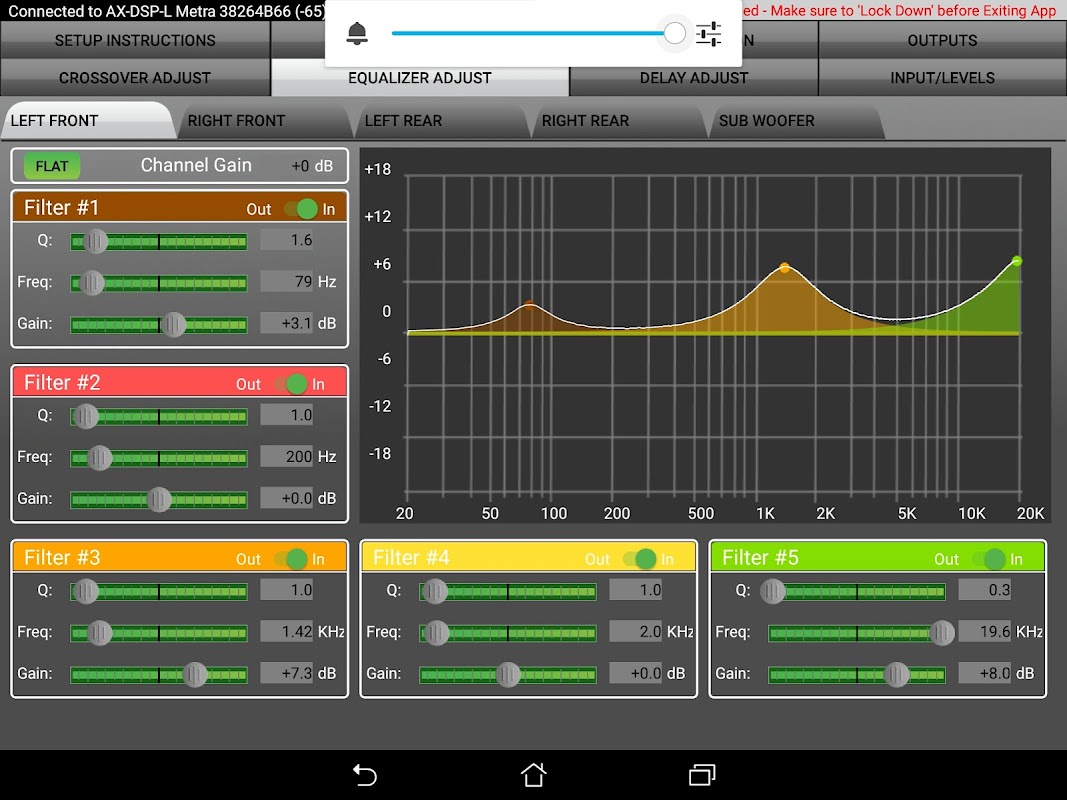Viewport: 1067px width, 800px height.
Task: Select the orange peak marker on graph
Action: [784, 268]
